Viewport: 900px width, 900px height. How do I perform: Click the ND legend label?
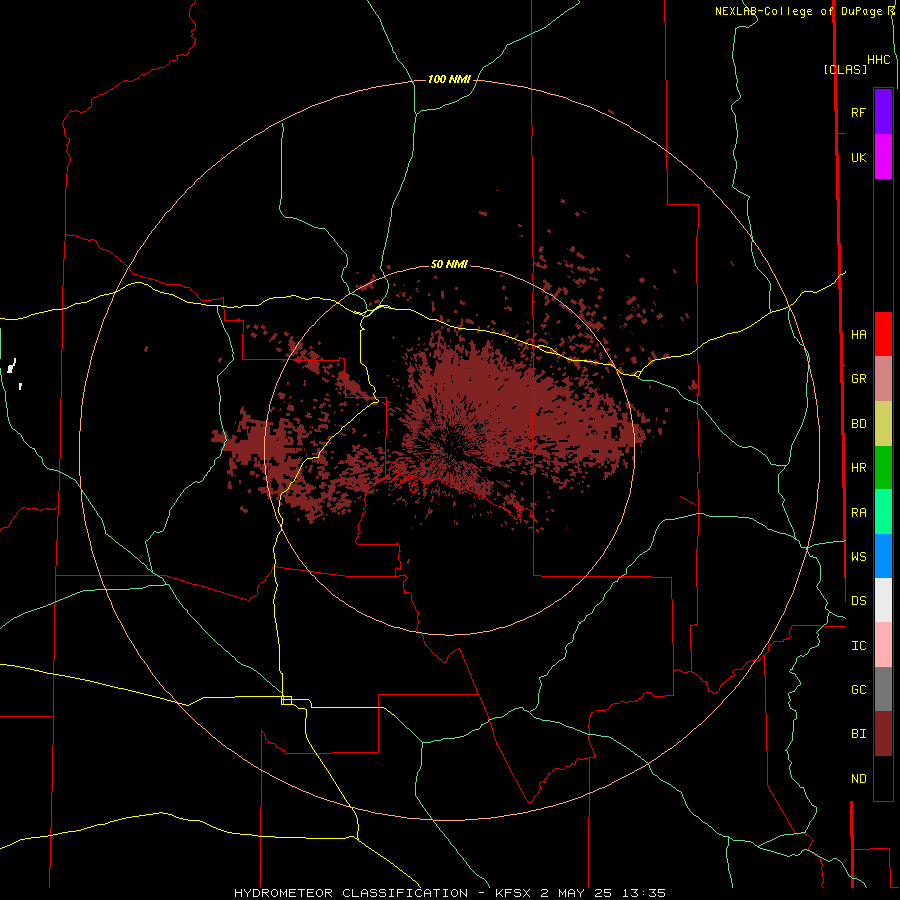(858, 779)
